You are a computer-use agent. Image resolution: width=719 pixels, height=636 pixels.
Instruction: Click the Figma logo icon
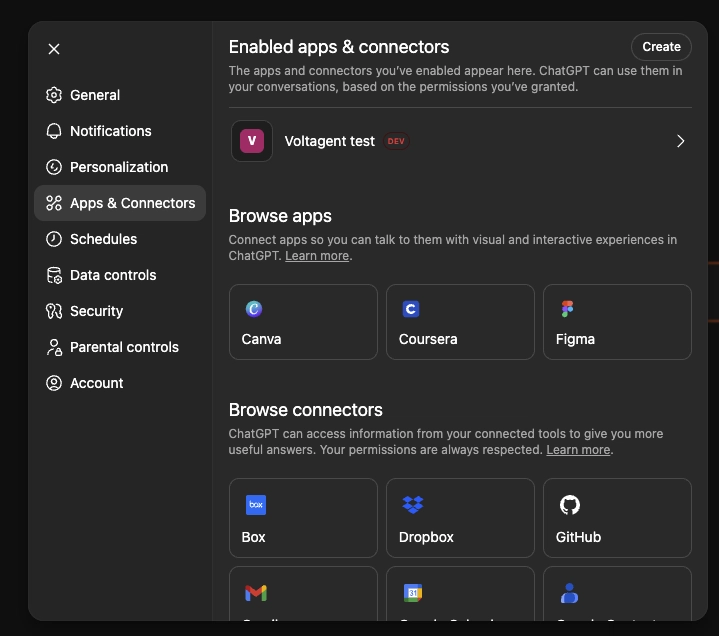[x=568, y=309]
